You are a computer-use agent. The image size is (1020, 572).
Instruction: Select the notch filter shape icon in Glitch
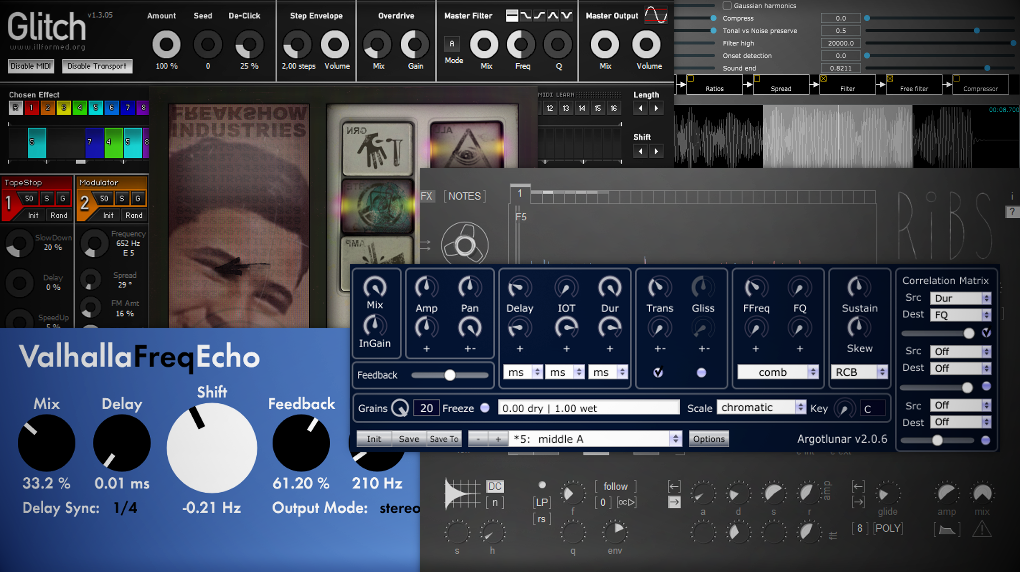pos(567,15)
